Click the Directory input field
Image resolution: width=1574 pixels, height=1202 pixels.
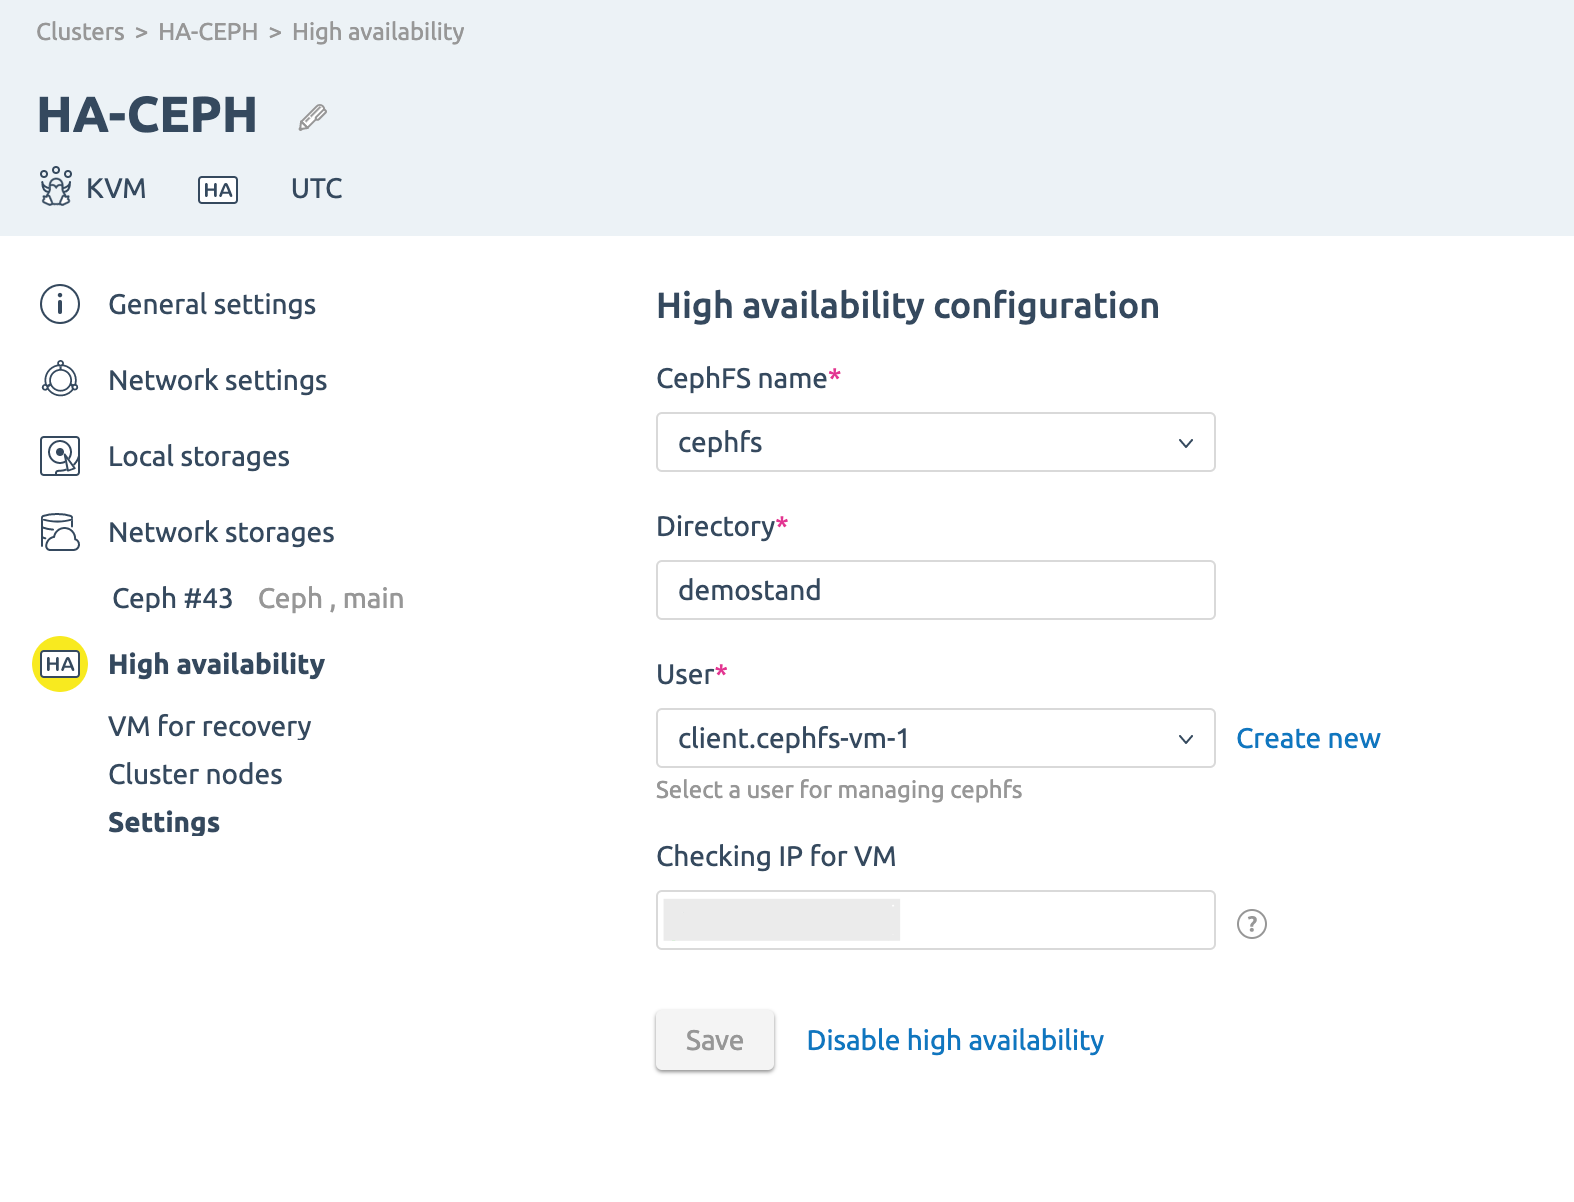point(936,590)
